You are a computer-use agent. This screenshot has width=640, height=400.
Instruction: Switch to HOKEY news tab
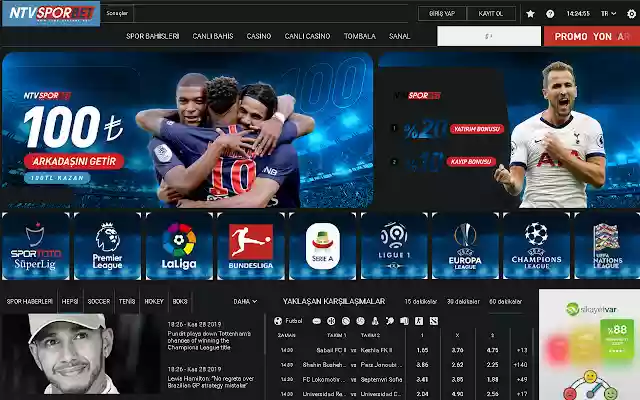tap(154, 302)
